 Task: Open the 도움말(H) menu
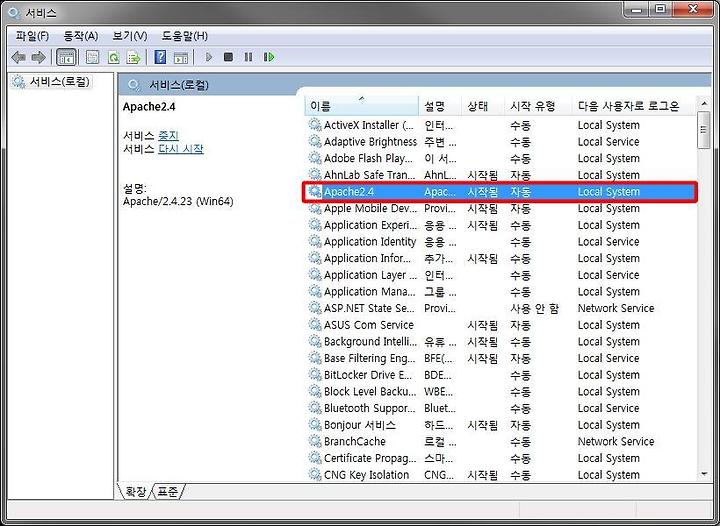(x=185, y=36)
